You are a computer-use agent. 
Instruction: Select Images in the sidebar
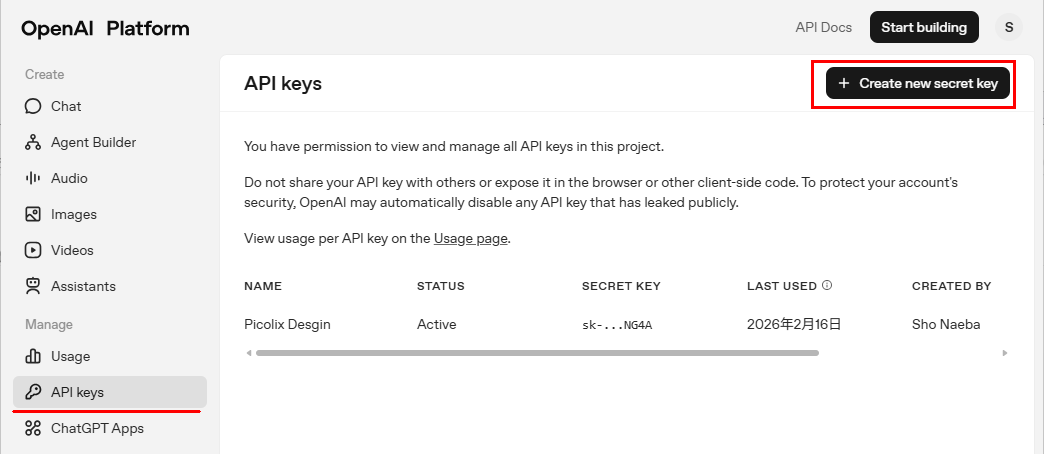[110, 214]
